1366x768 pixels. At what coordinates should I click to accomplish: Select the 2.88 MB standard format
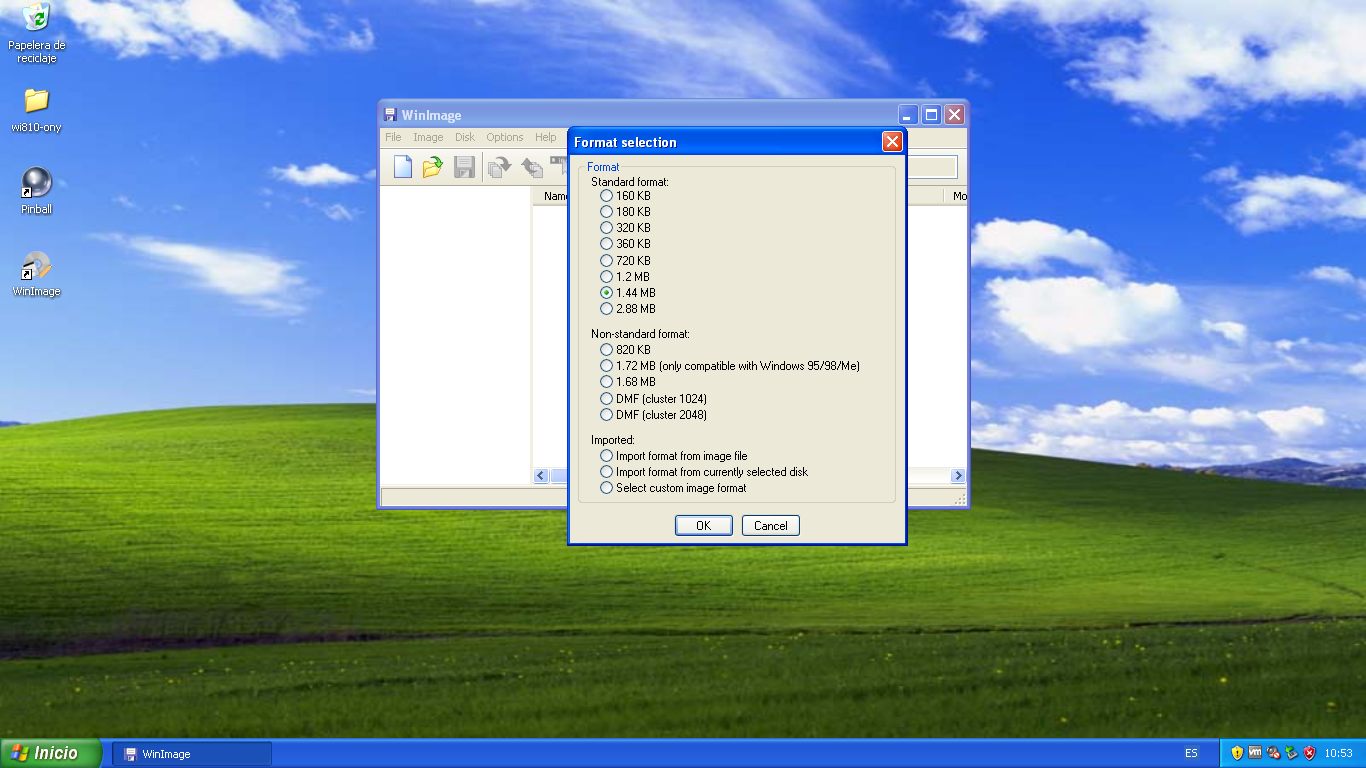coord(607,309)
